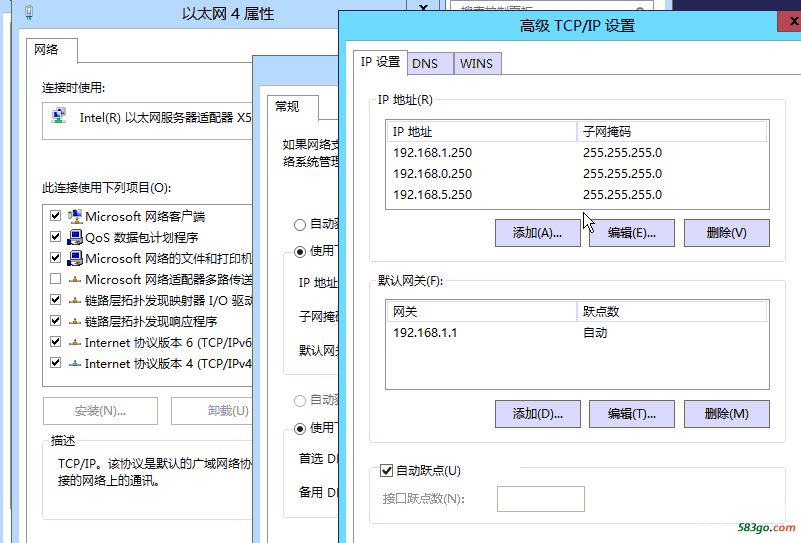Select gateway 192.168.1.1 in the list
The height and width of the screenshot is (543, 801).
pos(425,333)
